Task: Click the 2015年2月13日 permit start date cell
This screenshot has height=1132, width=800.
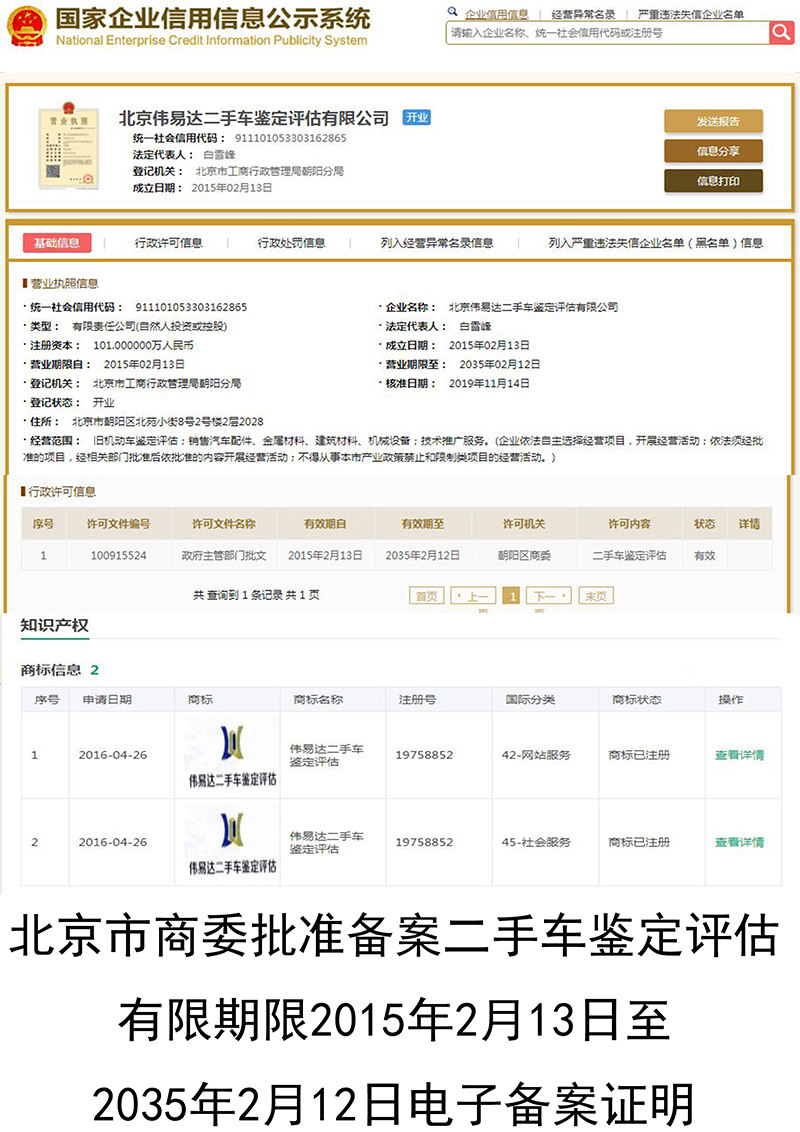Action: point(325,555)
